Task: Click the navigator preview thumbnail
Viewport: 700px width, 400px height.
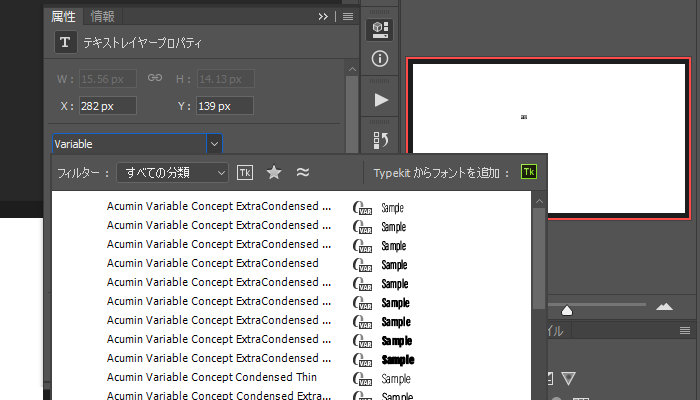Action: (x=549, y=138)
